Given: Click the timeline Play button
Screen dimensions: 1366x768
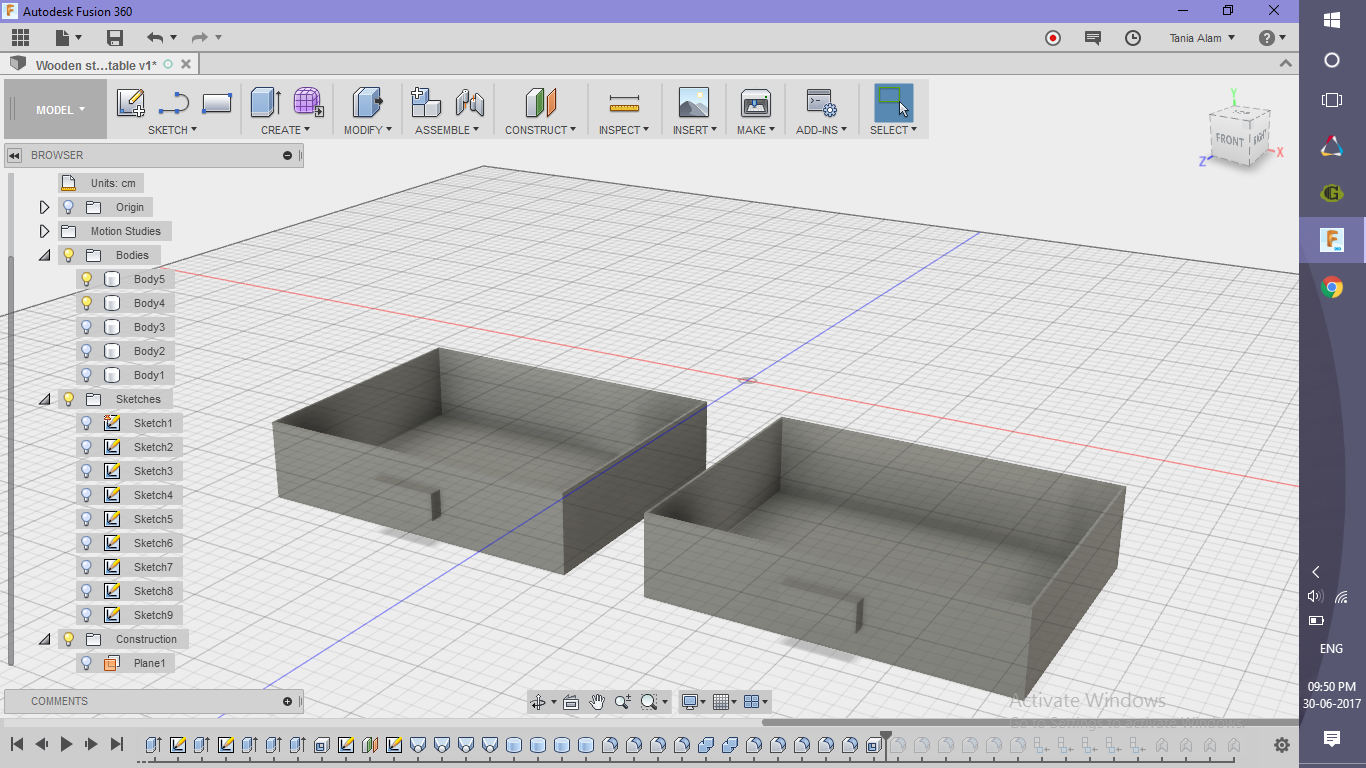Looking at the screenshot, I should pyautogui.click(x=66, y=744).
